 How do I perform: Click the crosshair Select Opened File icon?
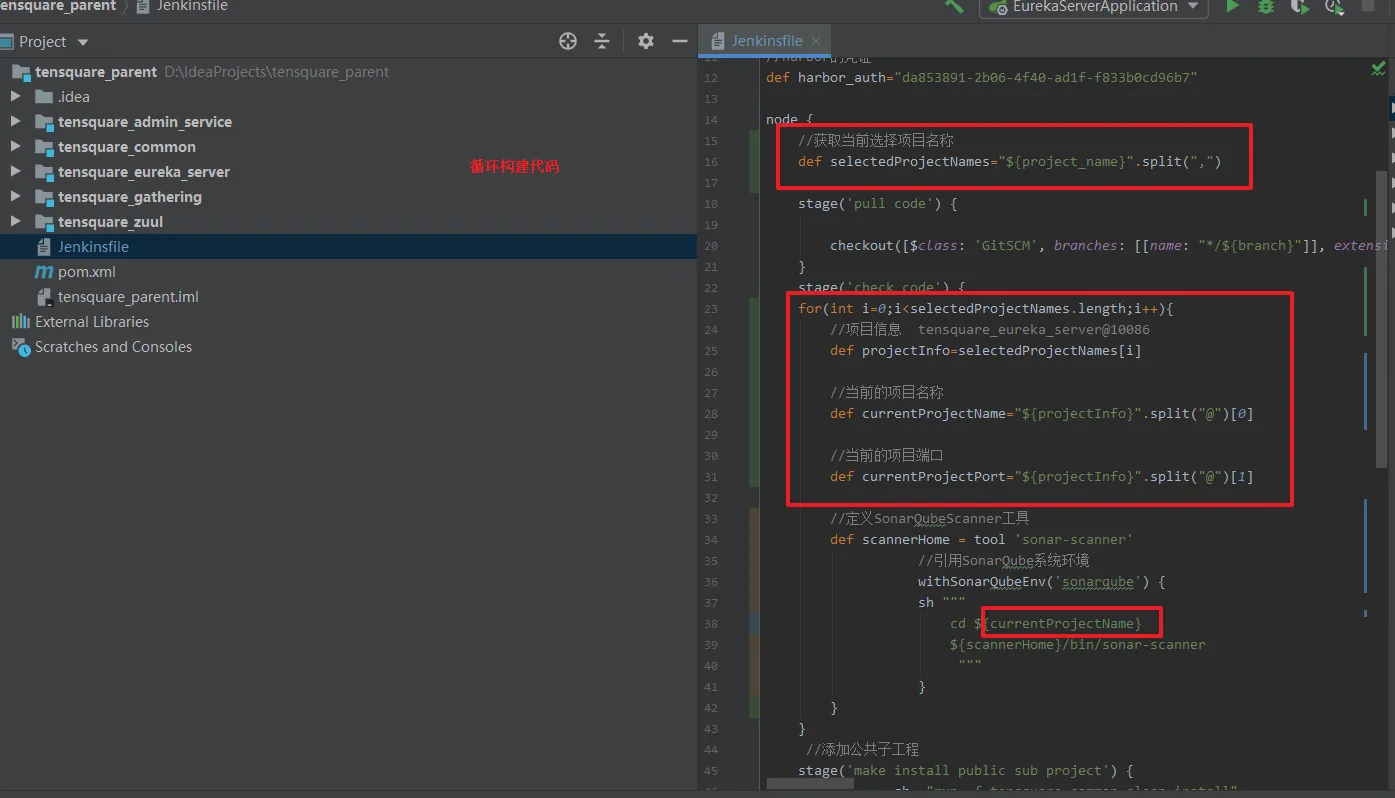tap(568, 41)
